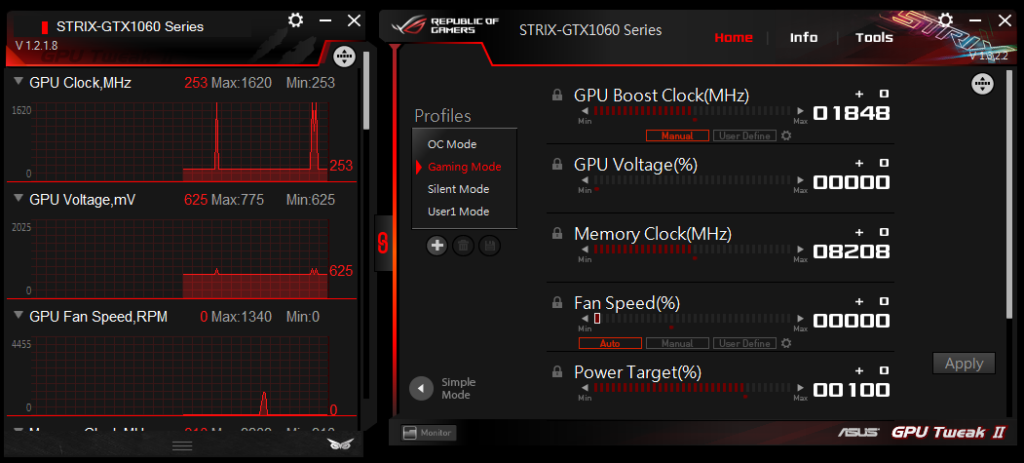Reset GPU Boost Clock with square icon
This screenshot has width=1024, height=463.
coord(884,94)
